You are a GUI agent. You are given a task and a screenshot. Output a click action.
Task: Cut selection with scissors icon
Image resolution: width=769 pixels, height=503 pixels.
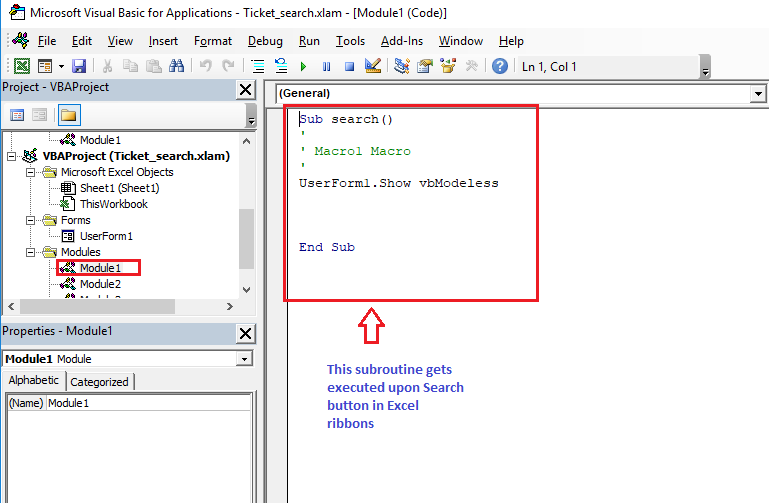coord(107,66)
